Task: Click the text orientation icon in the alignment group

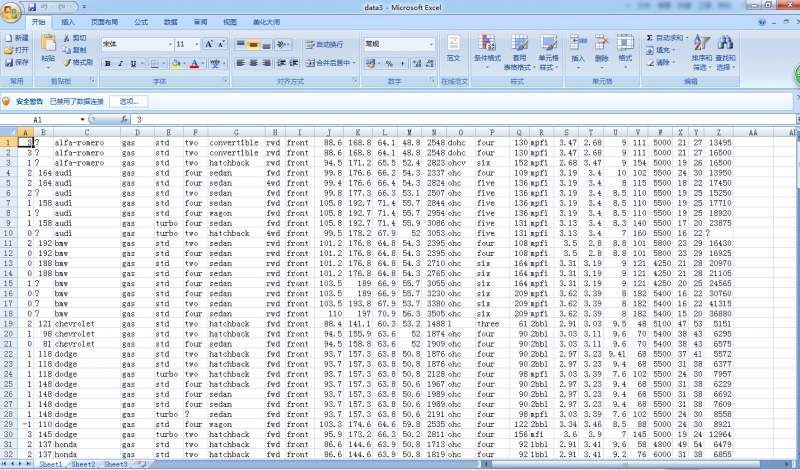Action: tap(282, 44)
